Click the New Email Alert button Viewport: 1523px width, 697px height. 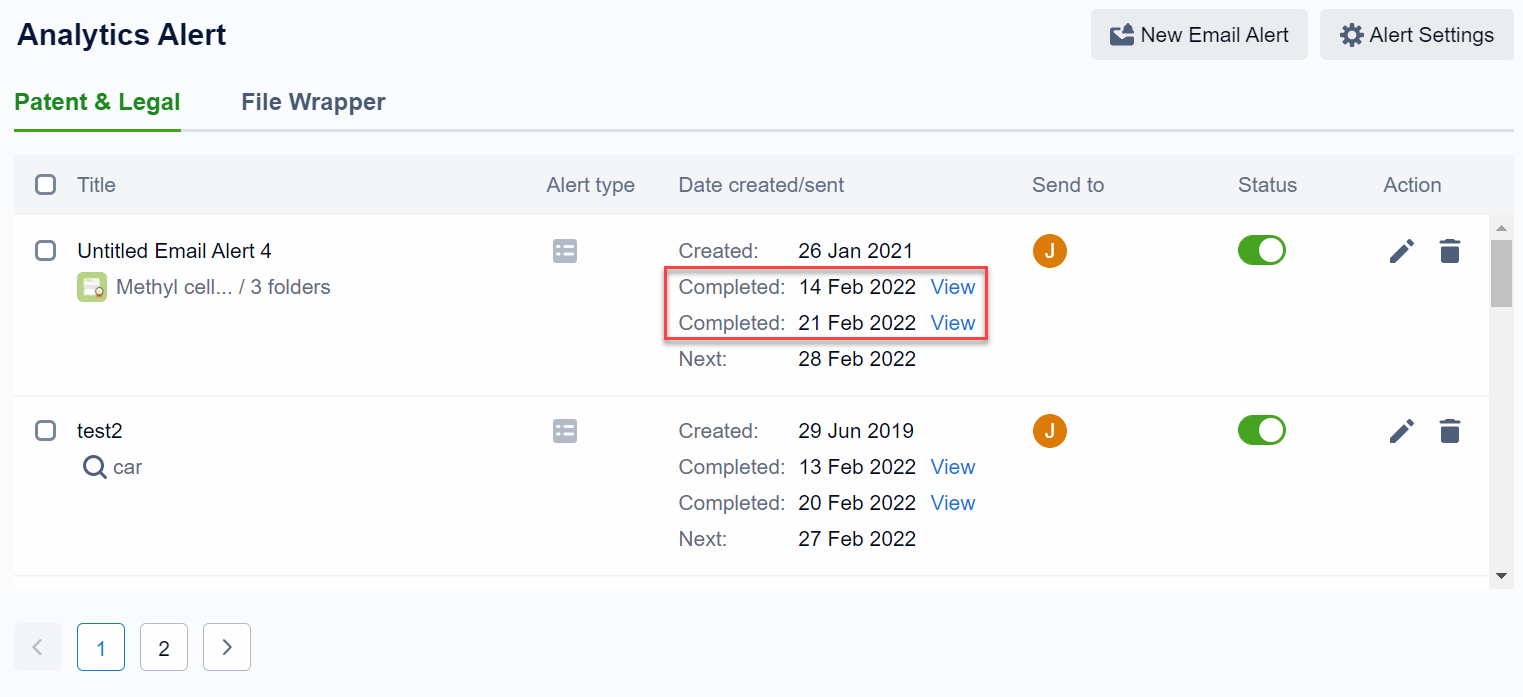[1198, 35]
